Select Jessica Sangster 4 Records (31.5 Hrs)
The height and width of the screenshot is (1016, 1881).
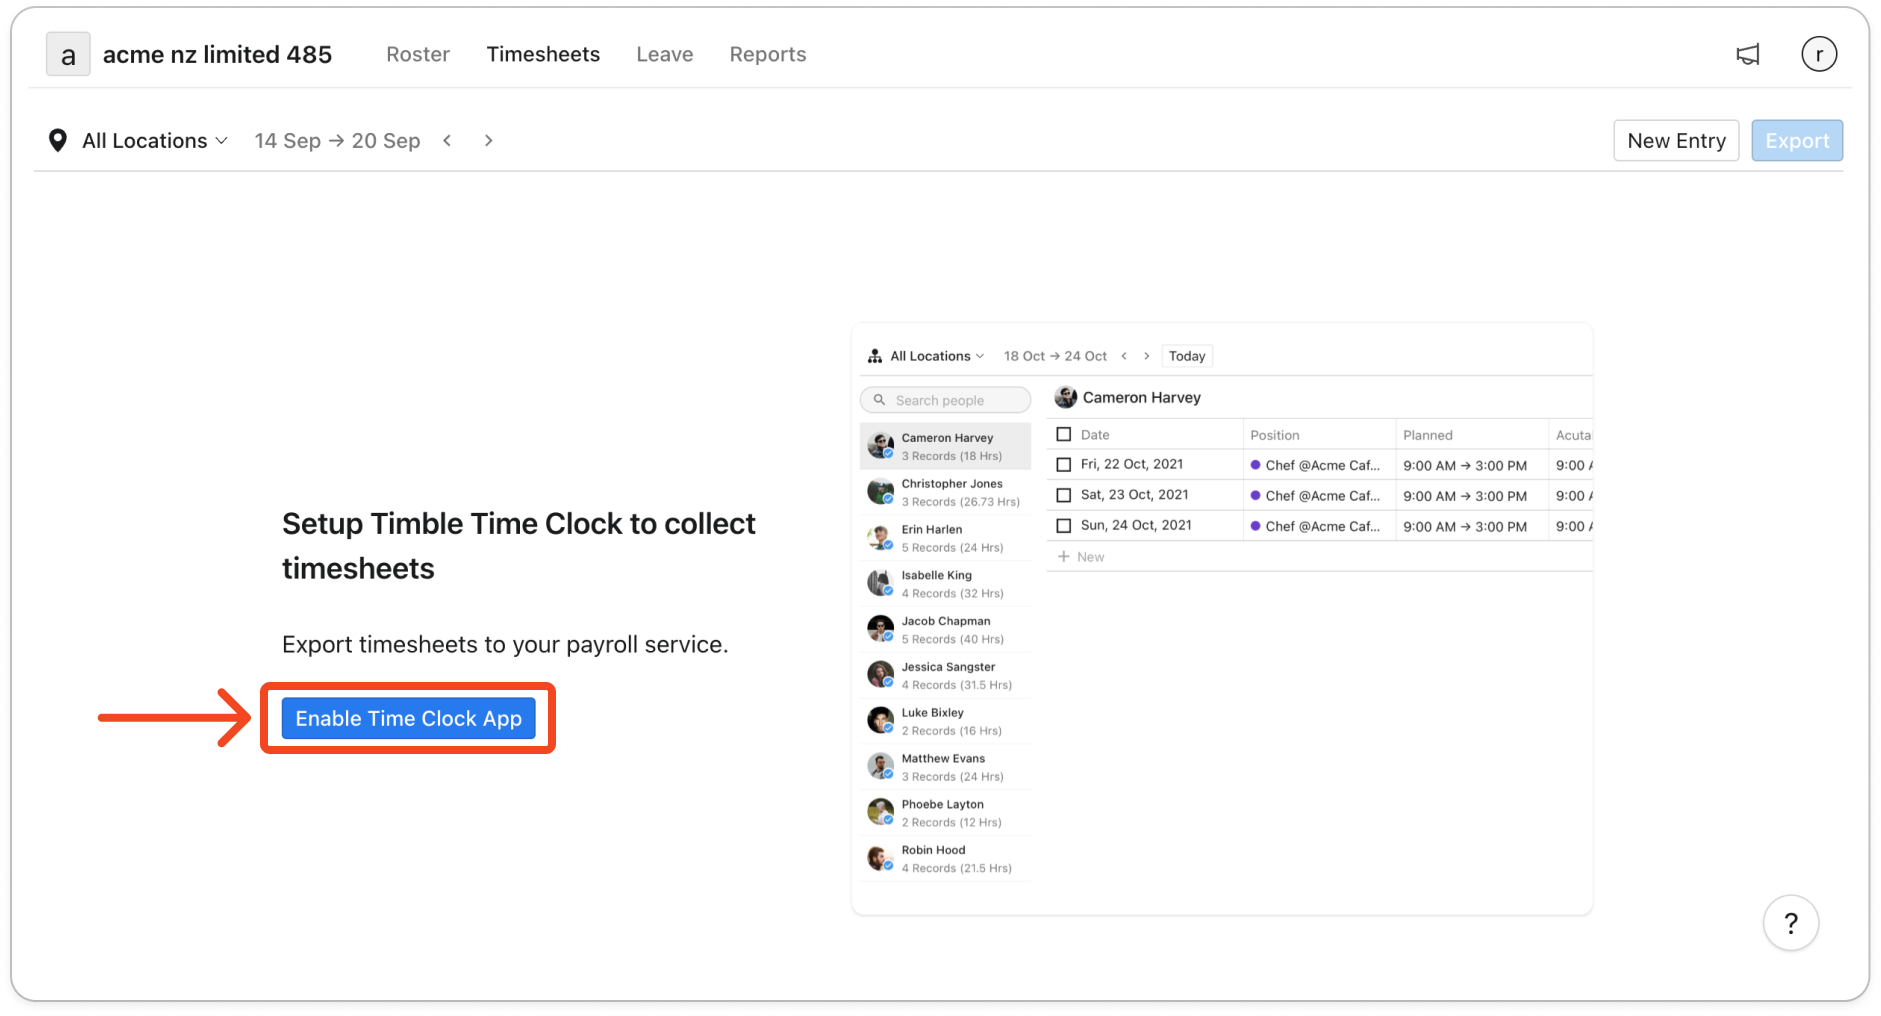(945, 676)
